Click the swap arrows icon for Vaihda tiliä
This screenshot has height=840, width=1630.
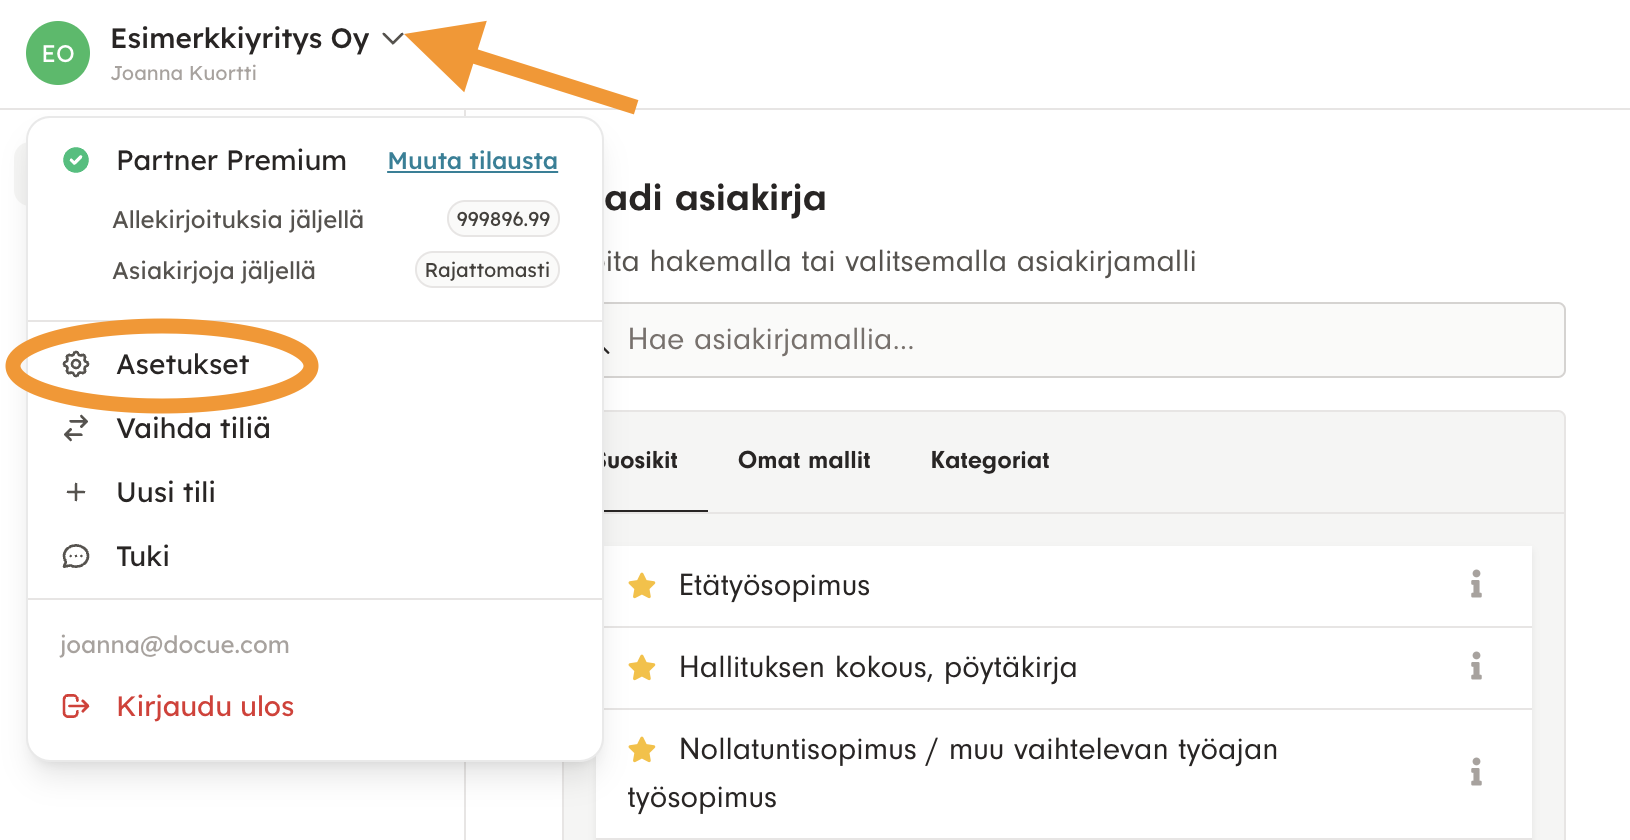(76, 429)
